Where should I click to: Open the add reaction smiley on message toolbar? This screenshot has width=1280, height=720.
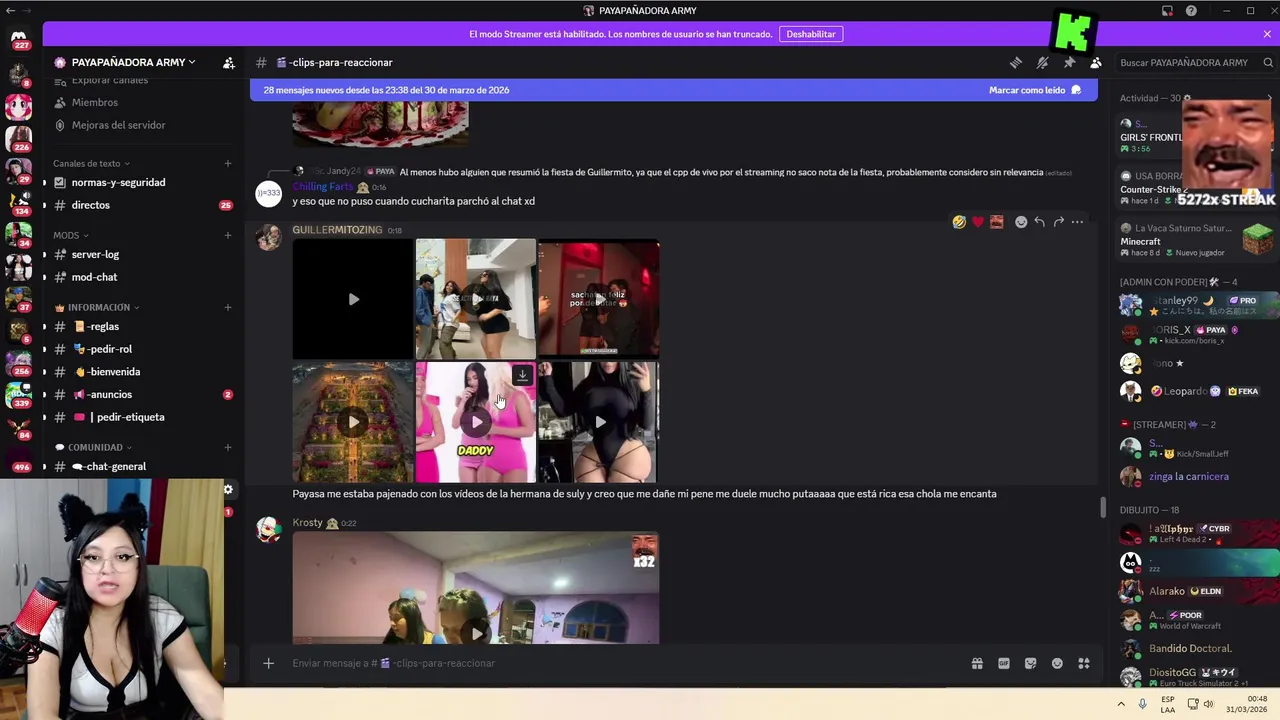(x=1021, y=222)
